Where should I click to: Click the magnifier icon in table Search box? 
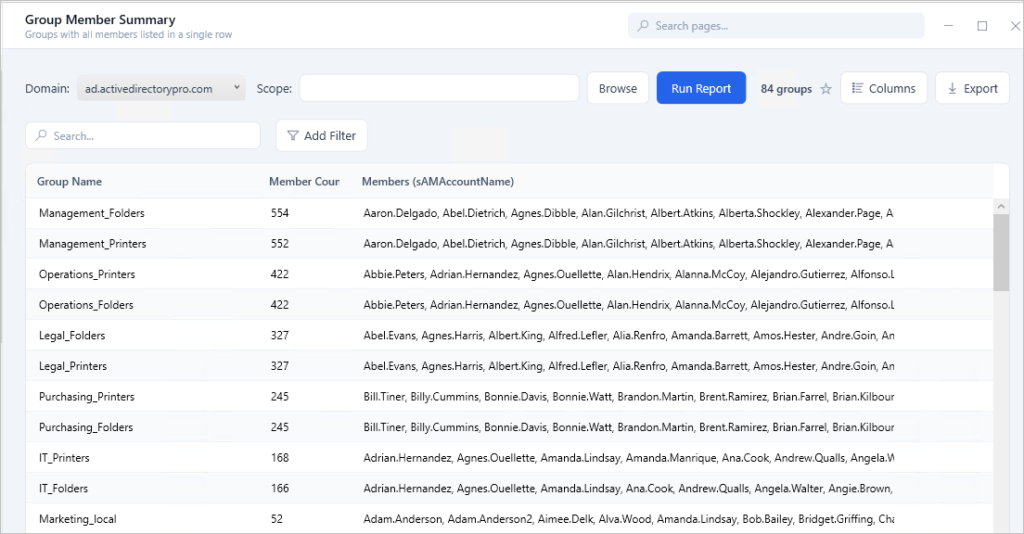(x=41, y=135)
